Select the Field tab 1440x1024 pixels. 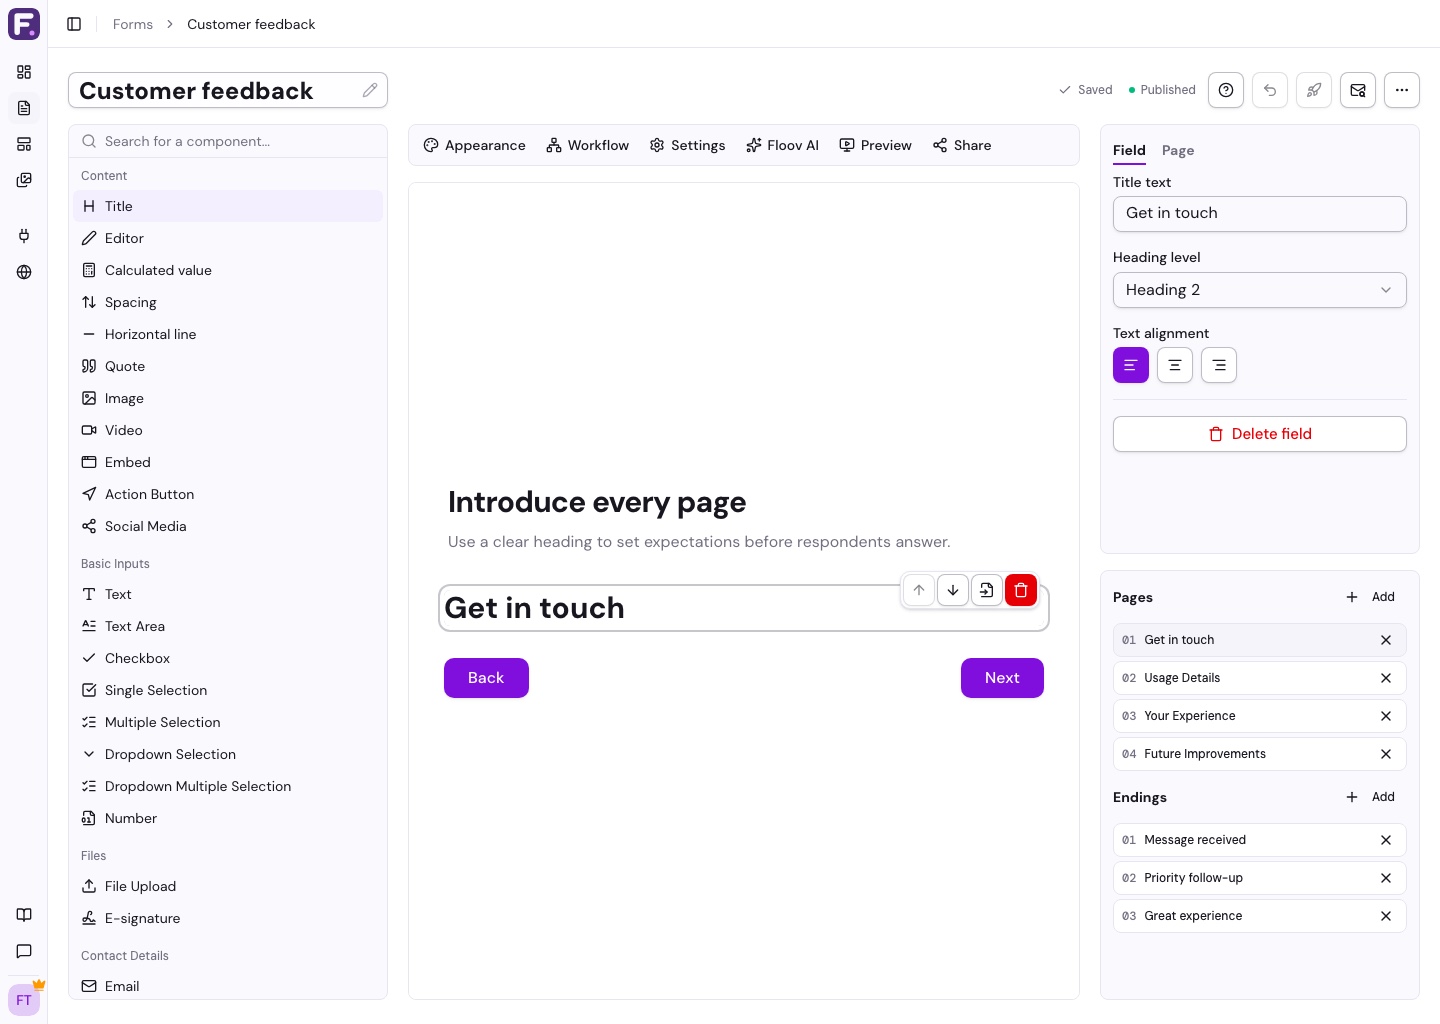point(1129,150)
